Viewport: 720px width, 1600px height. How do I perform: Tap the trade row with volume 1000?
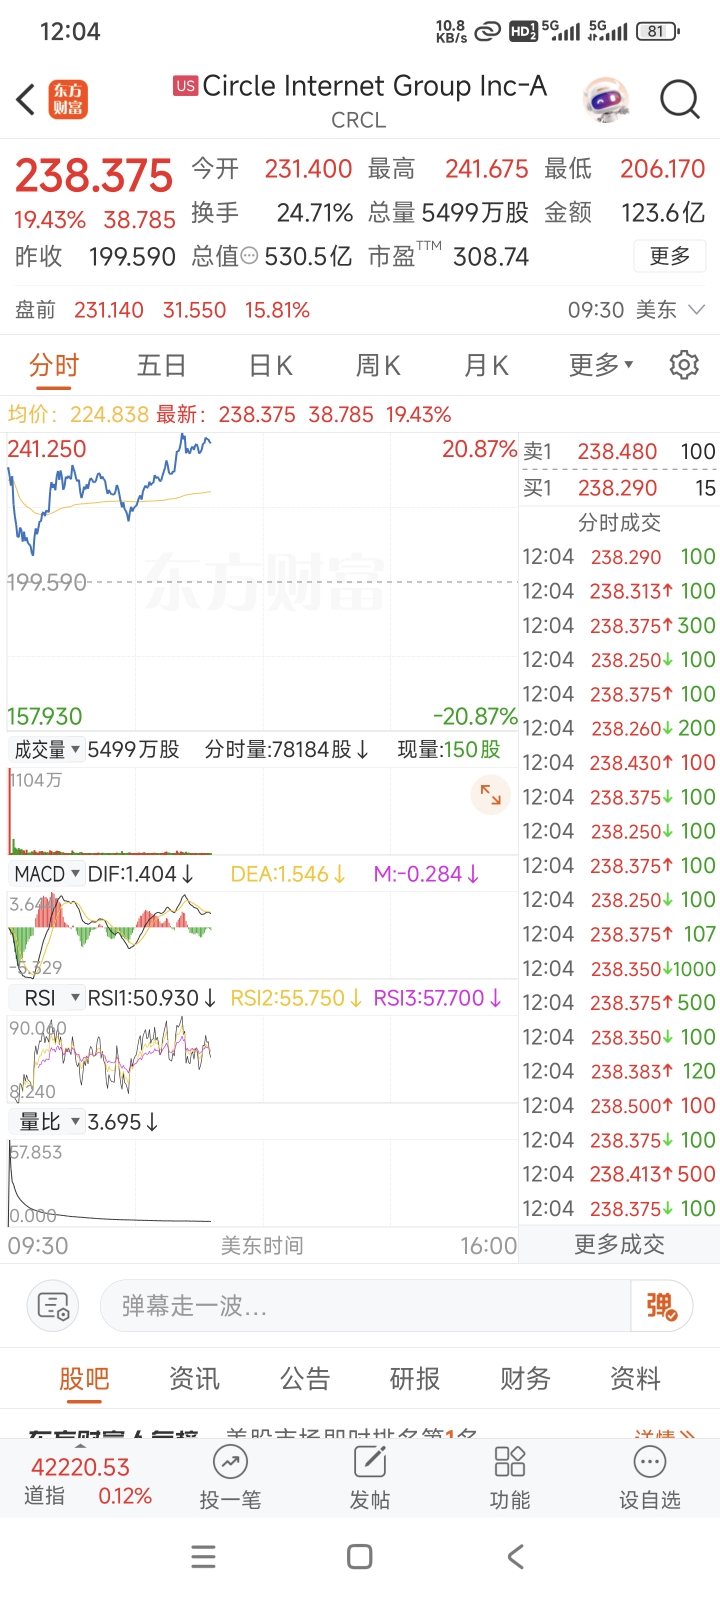(x=619, y=968)
